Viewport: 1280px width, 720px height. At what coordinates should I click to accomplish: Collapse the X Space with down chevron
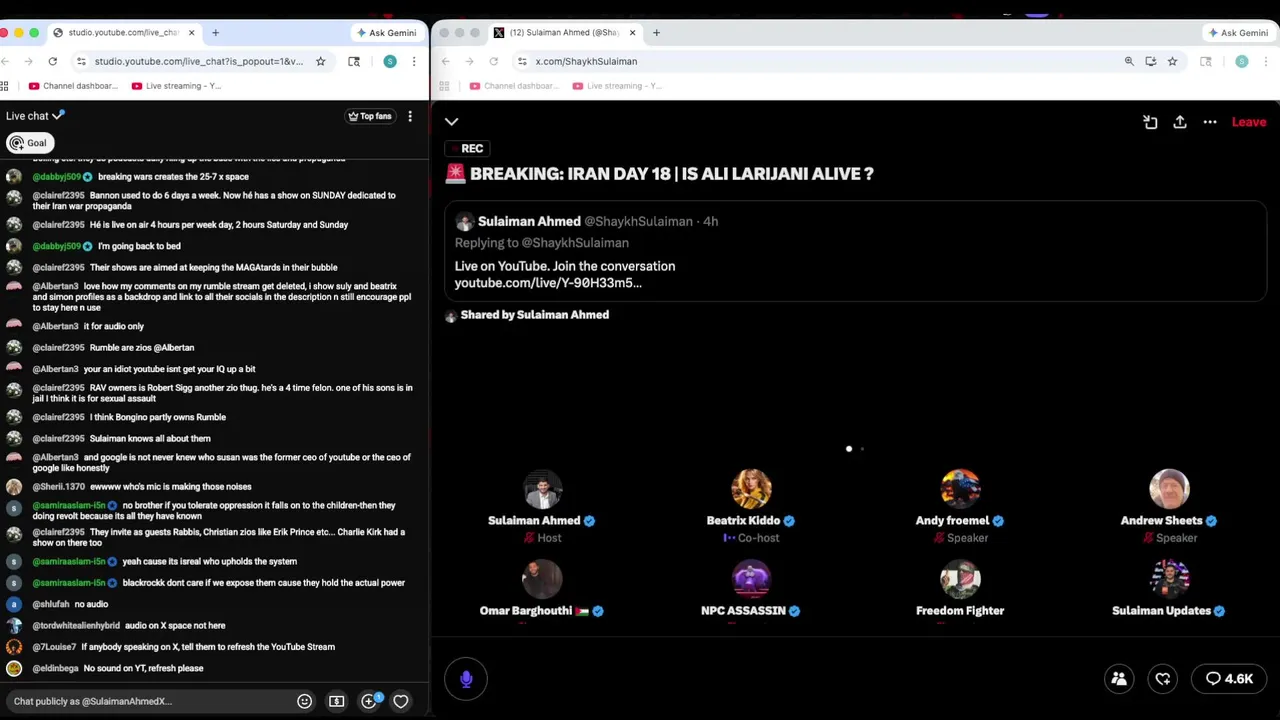click(x=451, y=122)
